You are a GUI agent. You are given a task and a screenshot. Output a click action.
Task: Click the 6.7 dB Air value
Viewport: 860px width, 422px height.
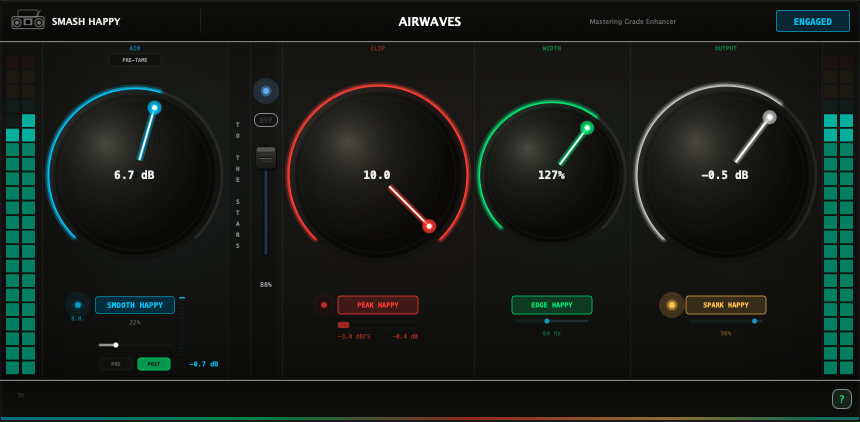click(134, 175)
